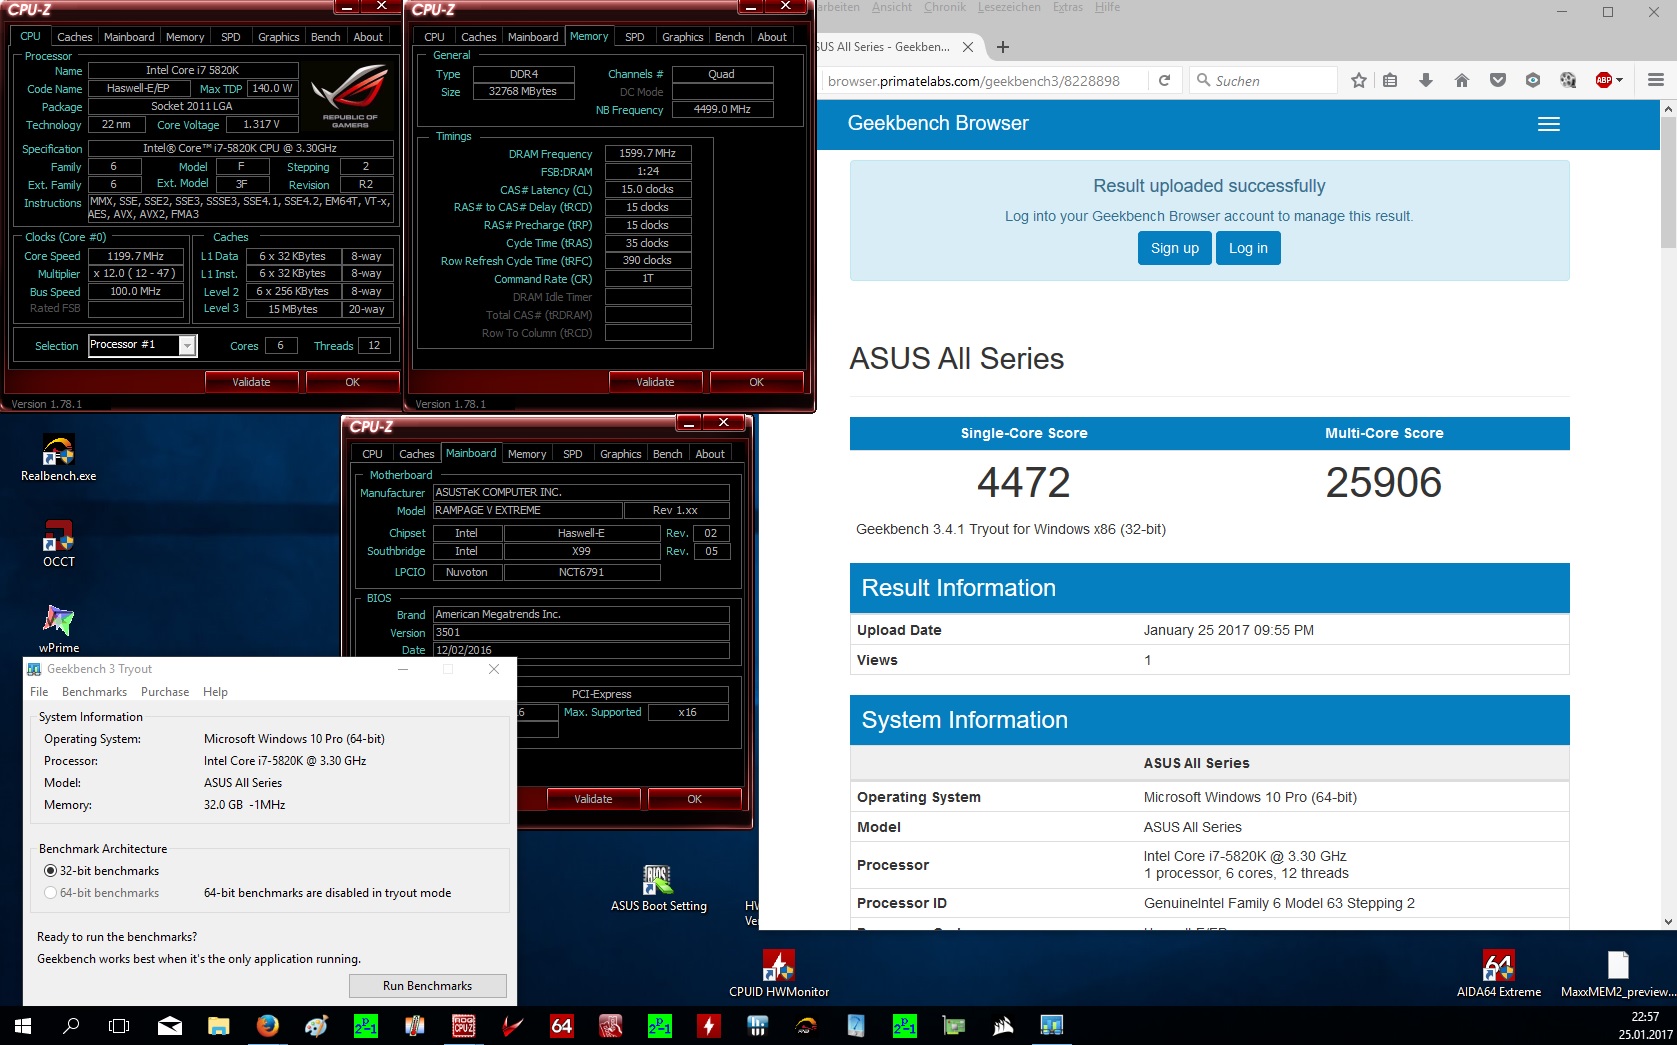Open File Explorer from taskbar
Viewport: 1677px width, 1045px height.
click(218, 1026)
